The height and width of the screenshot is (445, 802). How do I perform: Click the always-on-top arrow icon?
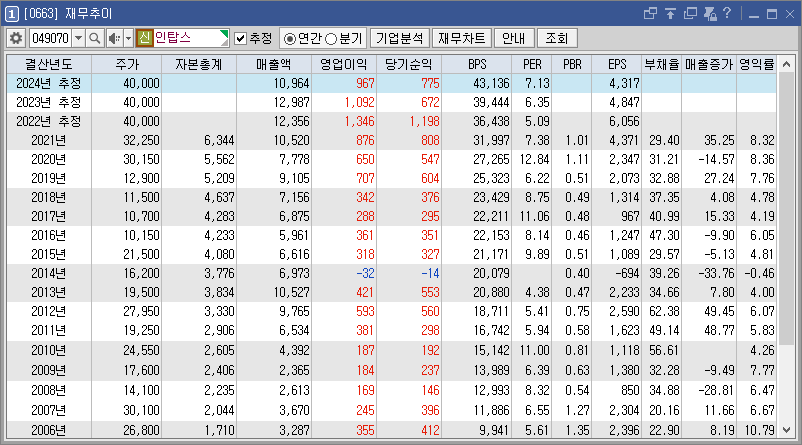point(670,13)
